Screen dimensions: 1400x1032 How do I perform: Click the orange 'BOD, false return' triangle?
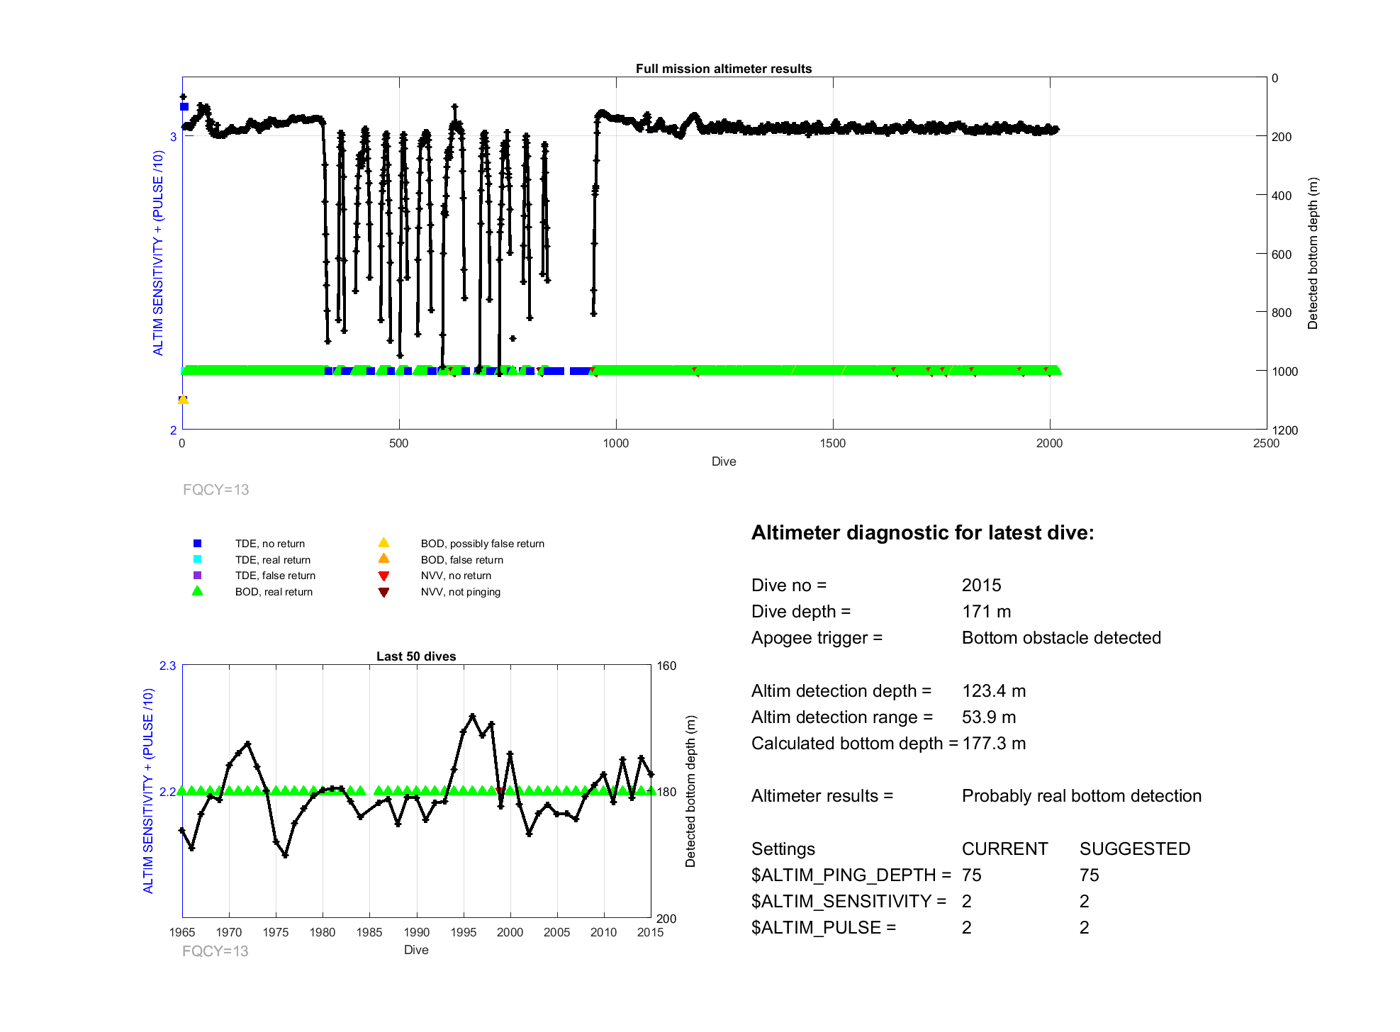pos(383,559)
